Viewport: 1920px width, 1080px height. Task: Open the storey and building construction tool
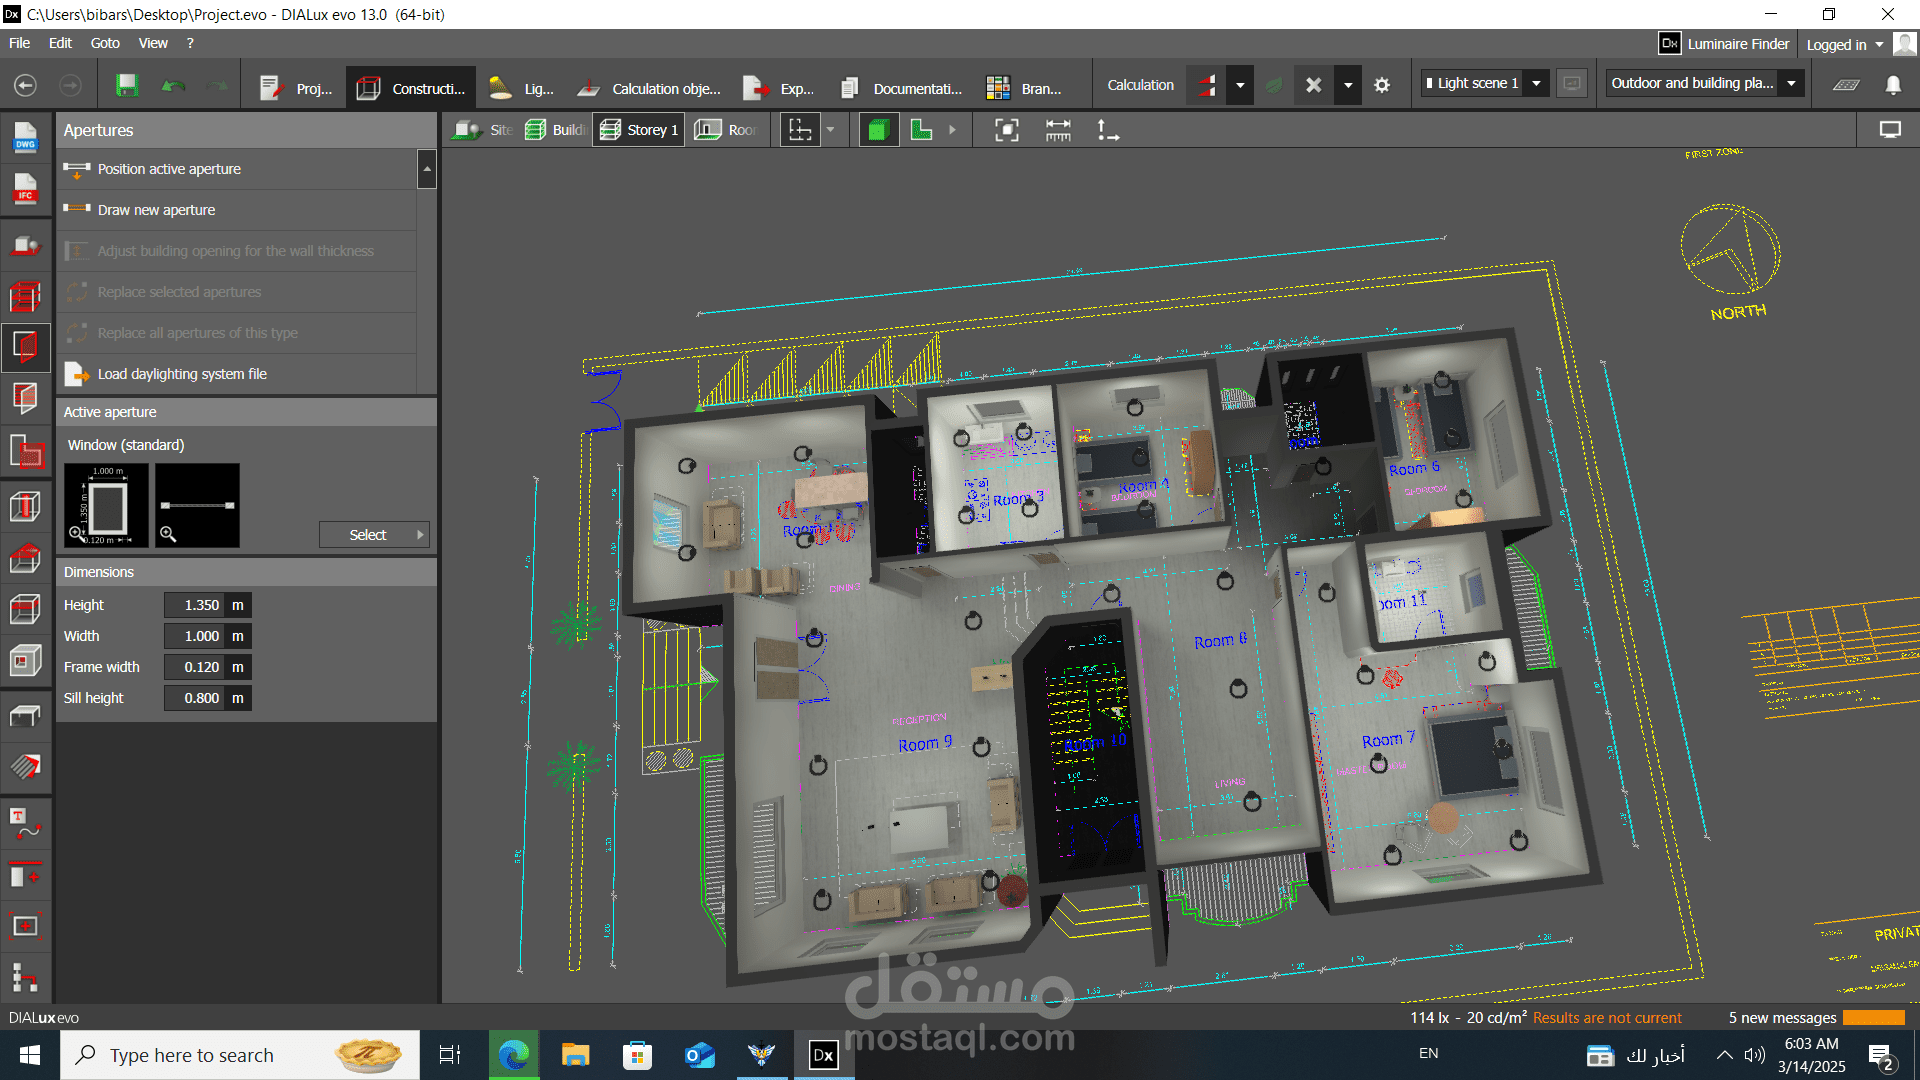tap(25, 297)
